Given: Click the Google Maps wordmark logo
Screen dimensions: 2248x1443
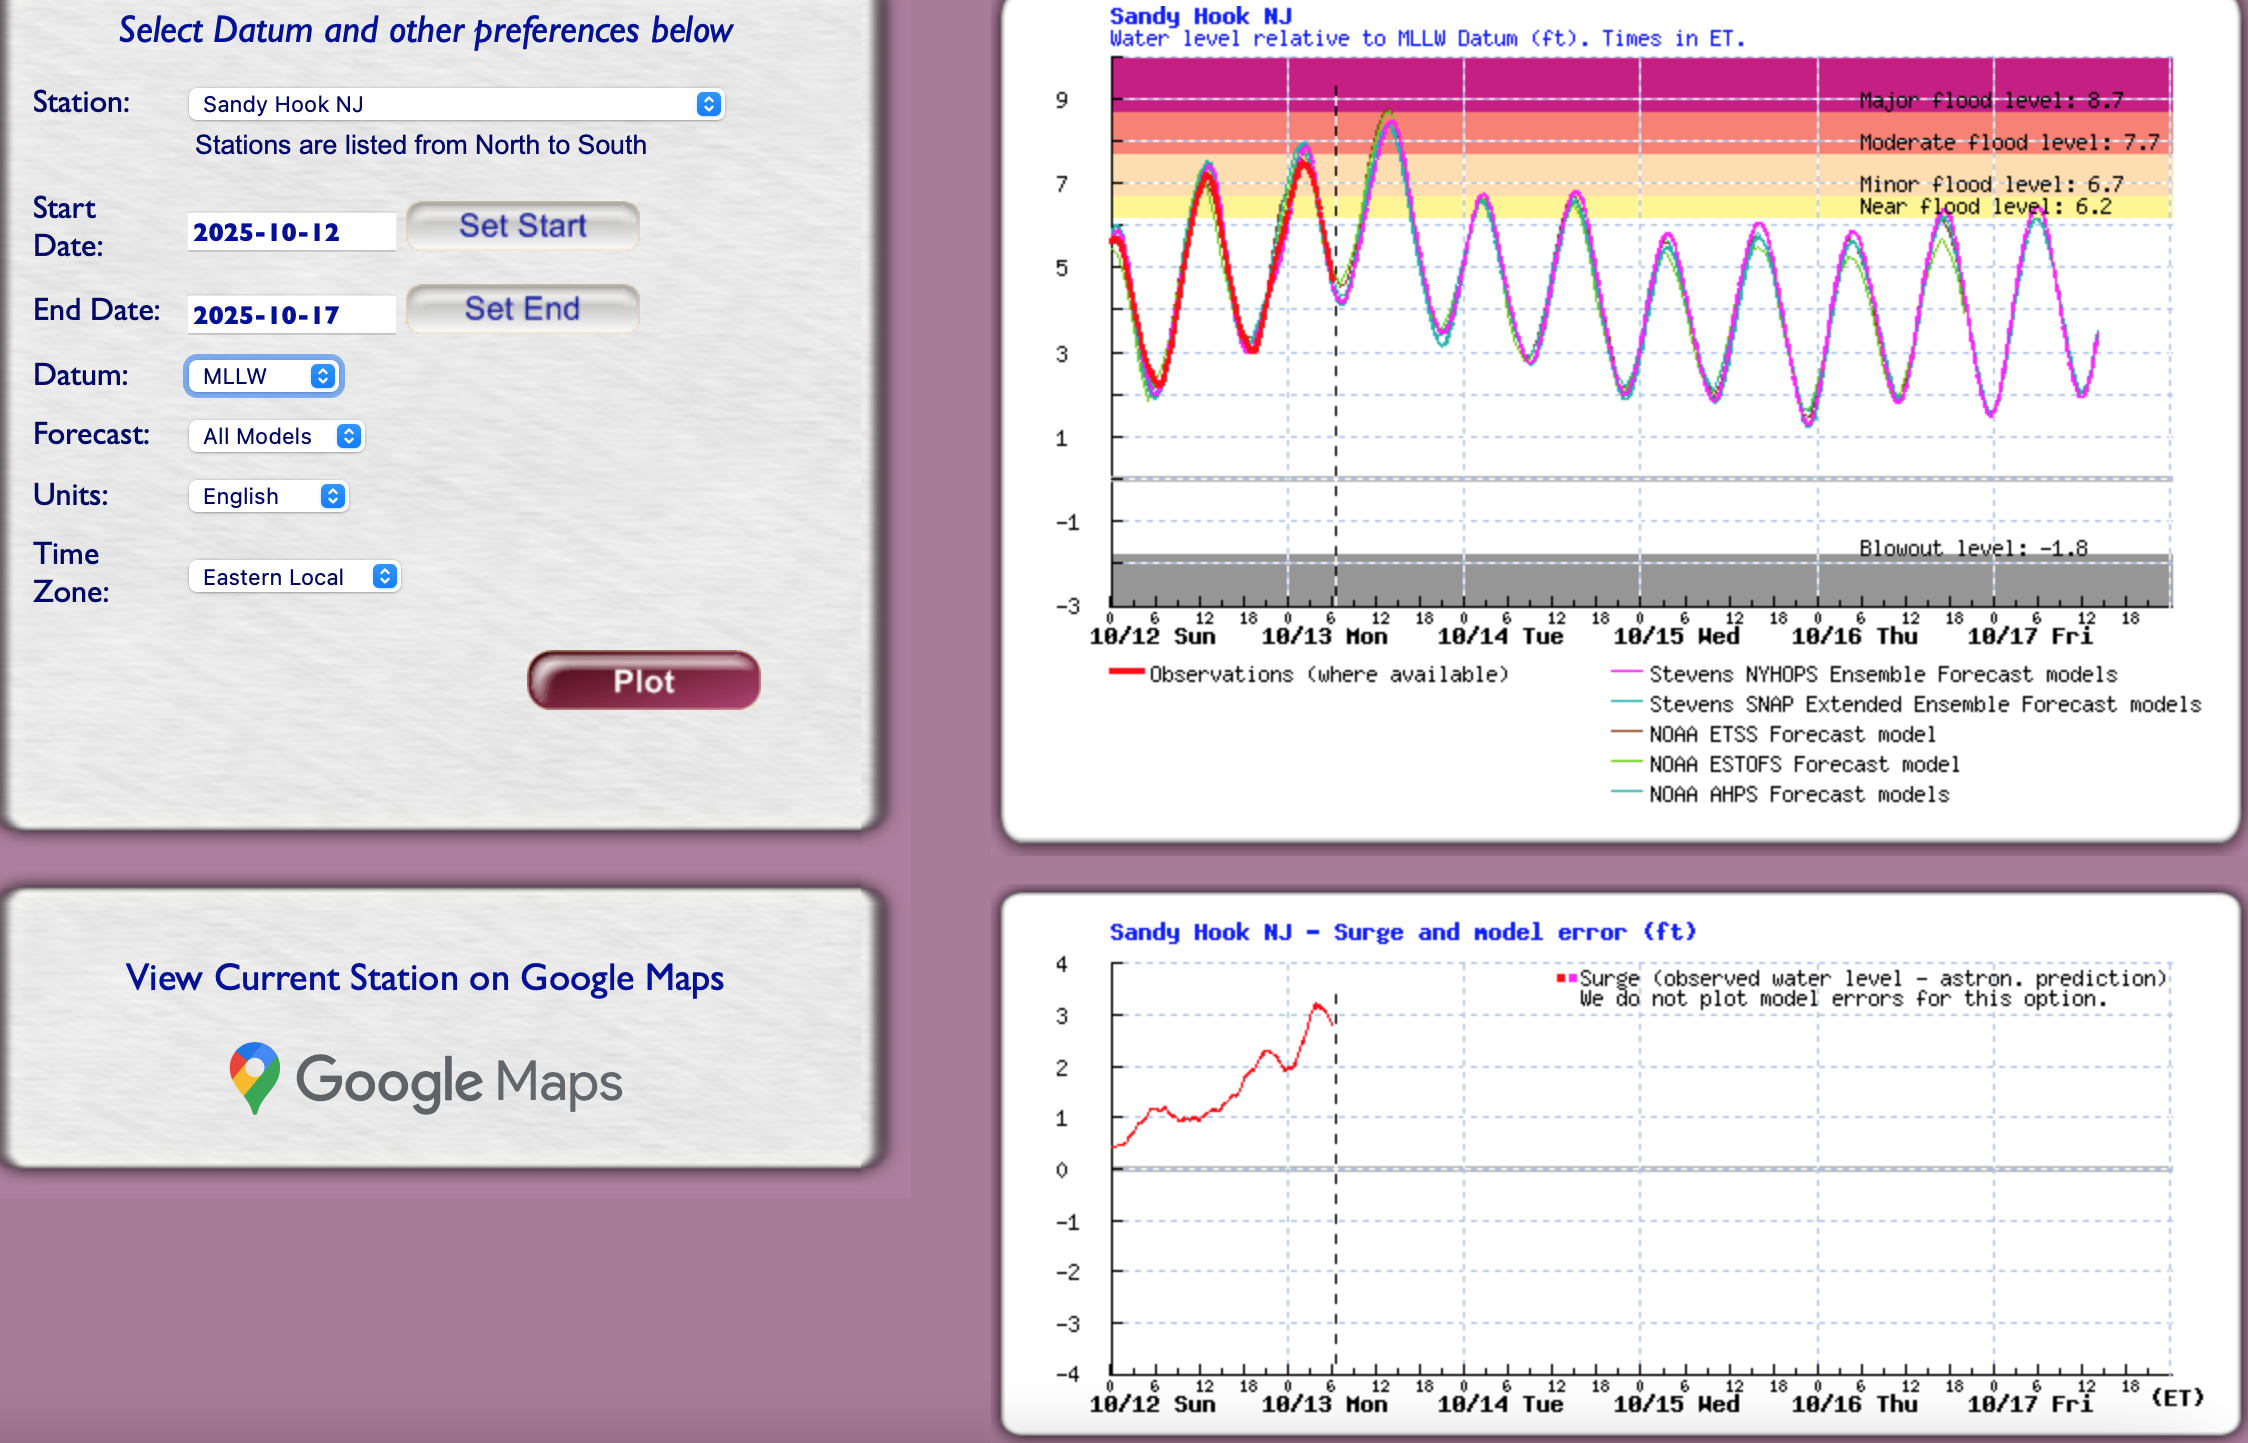Looking at the screenshot, I should tap(459, 1082).
